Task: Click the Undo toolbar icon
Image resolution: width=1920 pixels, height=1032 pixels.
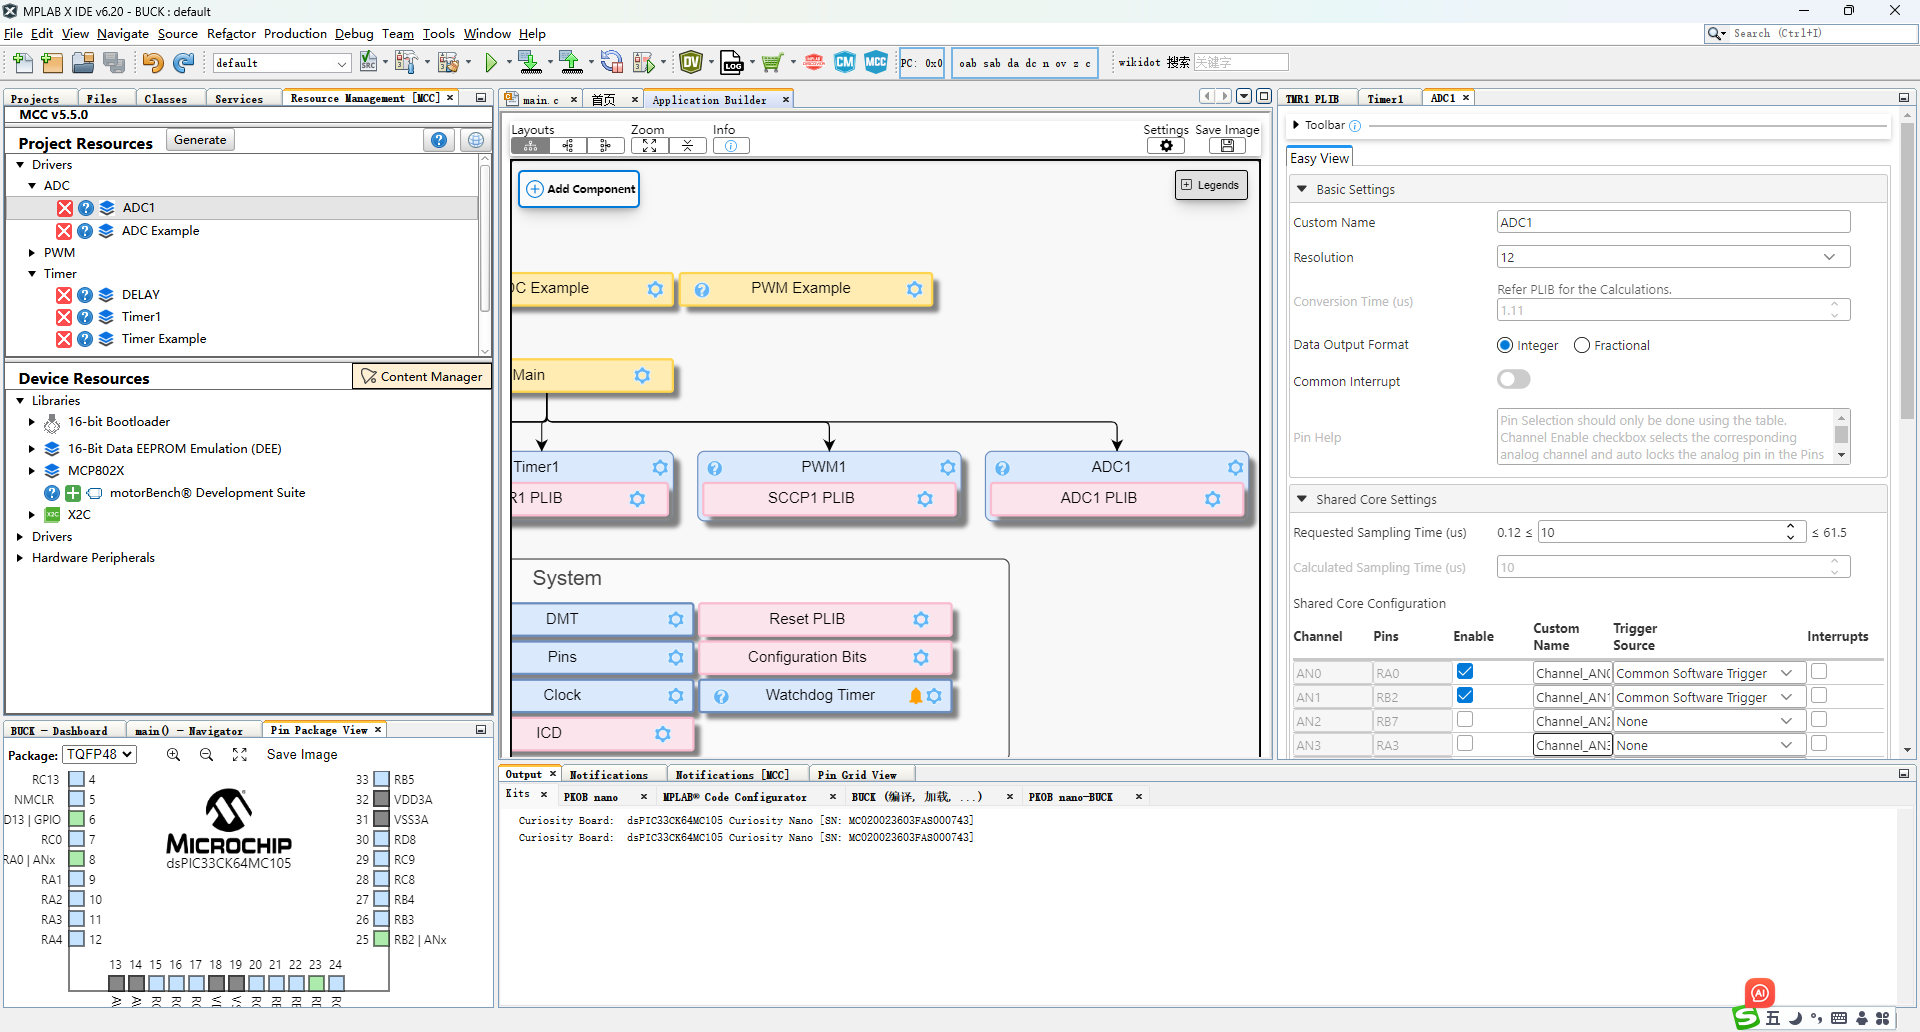Action: [152, 63]
